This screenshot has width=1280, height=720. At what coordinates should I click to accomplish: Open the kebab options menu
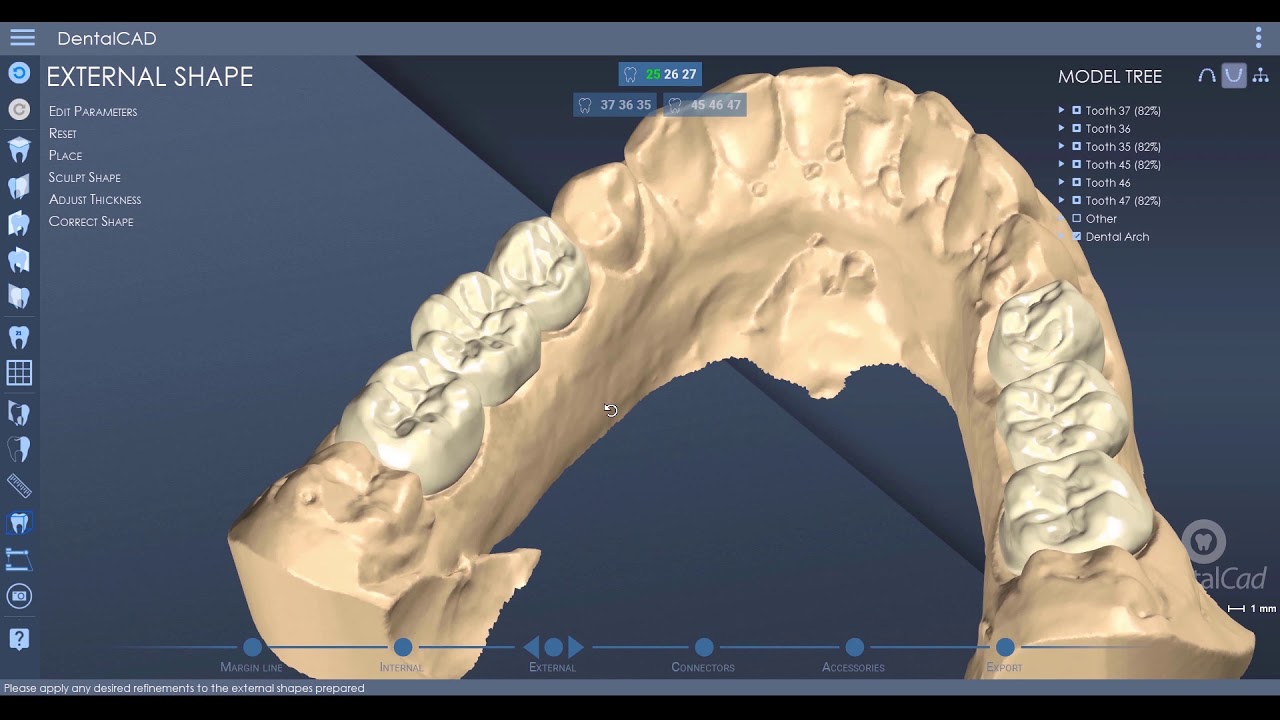click(x=1258, y=38)
